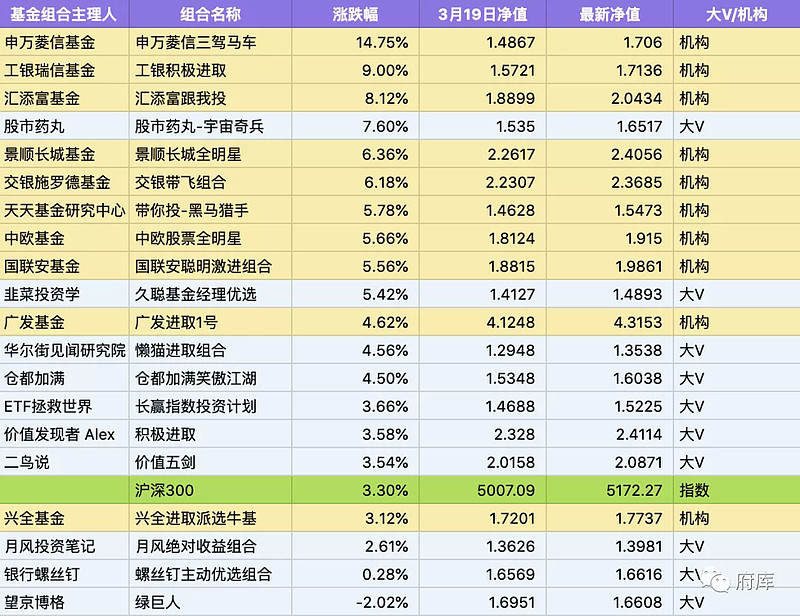Click the 股市药丸-宇宙奇兵 cell
800x616 pixels.
210,126
